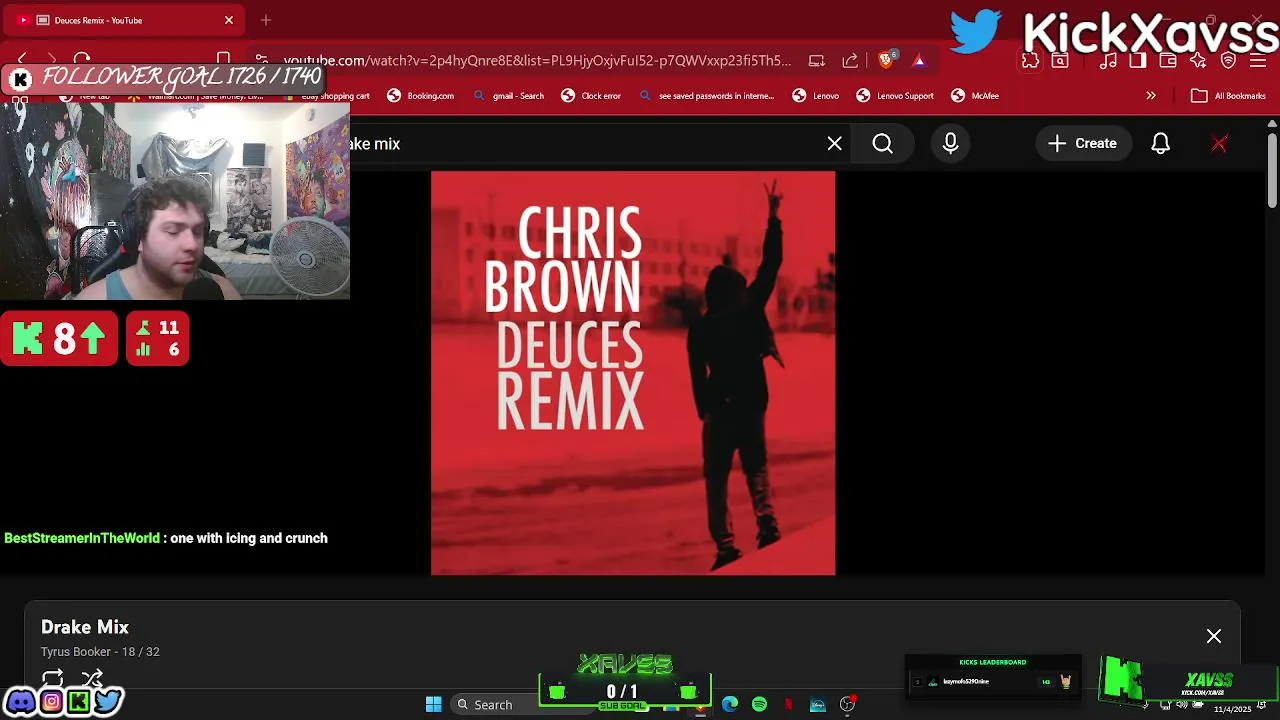
Task: Click the Chris Brown Deuces Remix video
Action: point(633,373)
